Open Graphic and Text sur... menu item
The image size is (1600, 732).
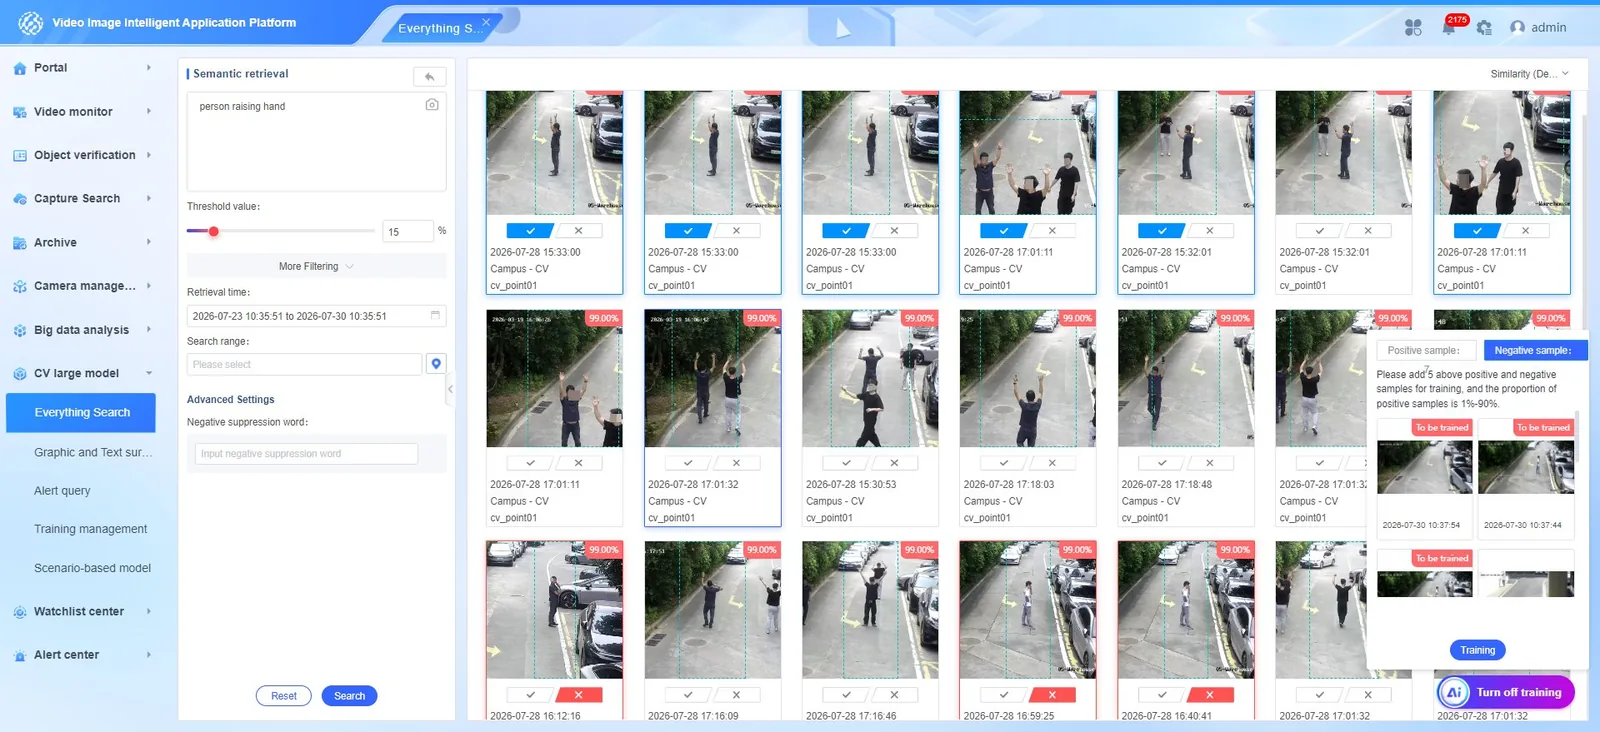[x=93, y=452]
